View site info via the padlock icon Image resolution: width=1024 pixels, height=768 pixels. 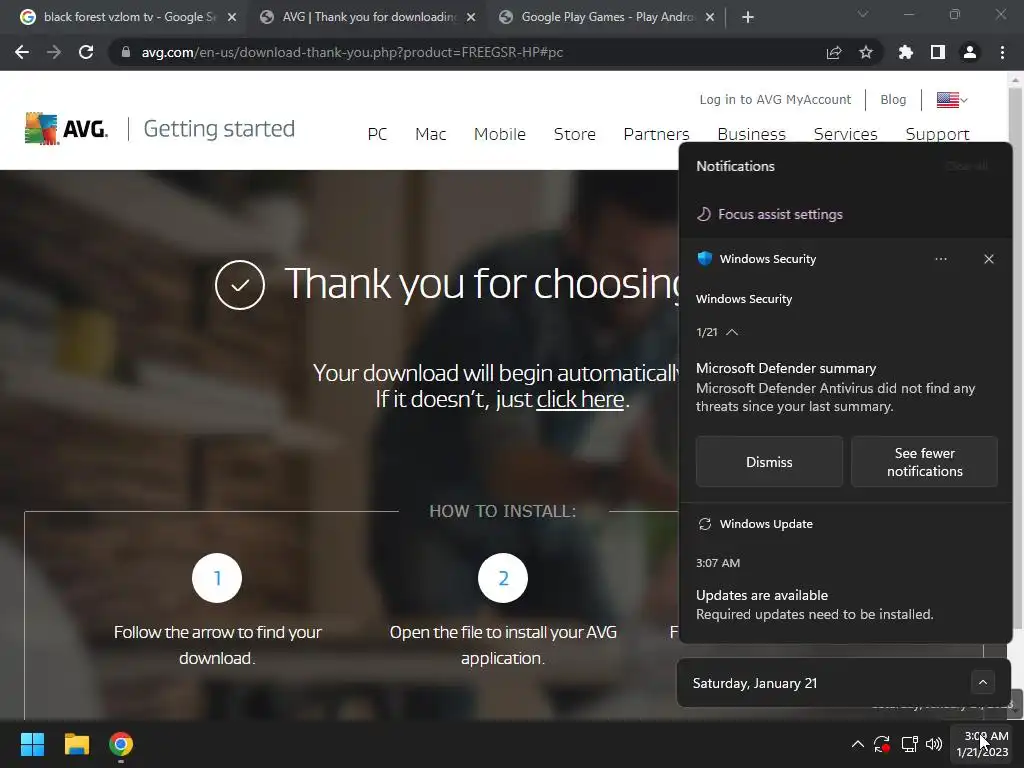[x=126, y=52]
